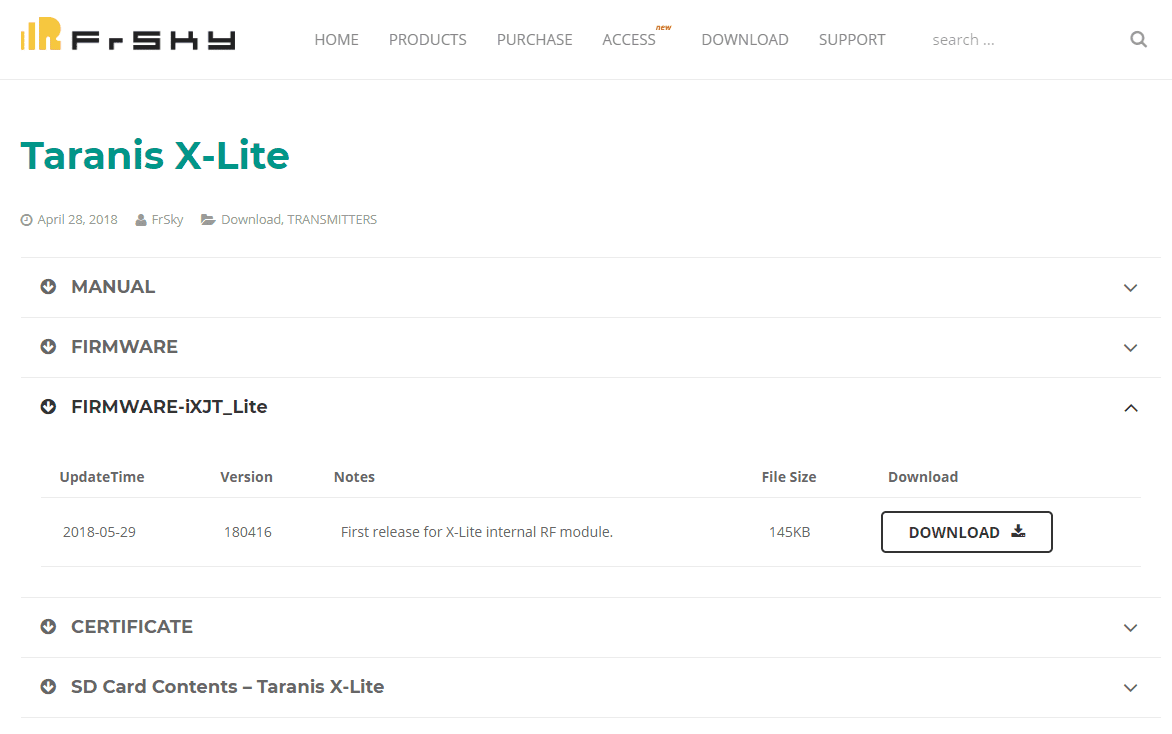Viewport: 1172px width, 734px height.
Task: Click the arrow icon beside CERTIFICATE
Action: click(x=49, y=626)
